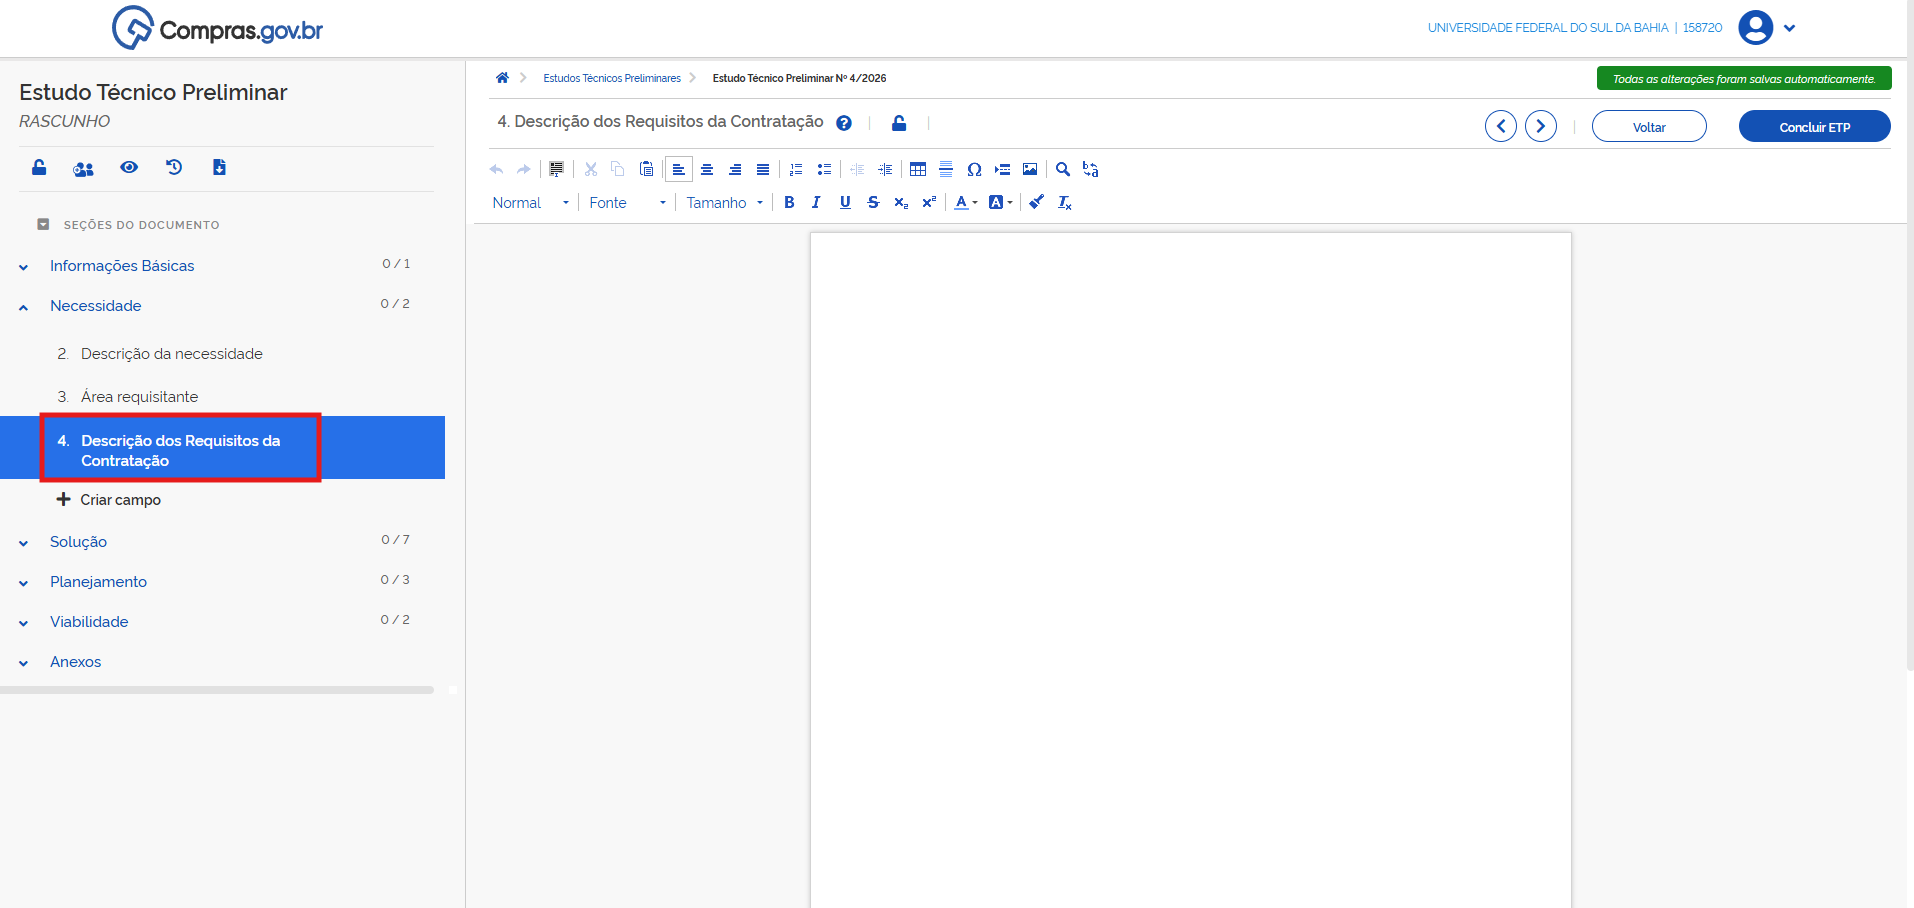Click the paste clipboard icon
The height and width of the screenshot is (908, 1914).
(x=646, y=169)
